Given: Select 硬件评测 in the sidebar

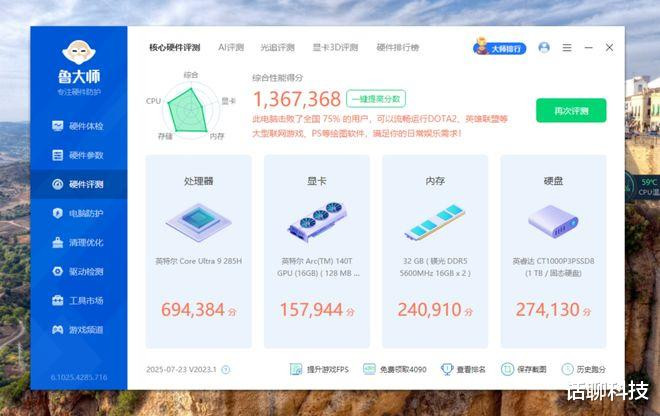Looking at the screenshot, I should point(78,184).
